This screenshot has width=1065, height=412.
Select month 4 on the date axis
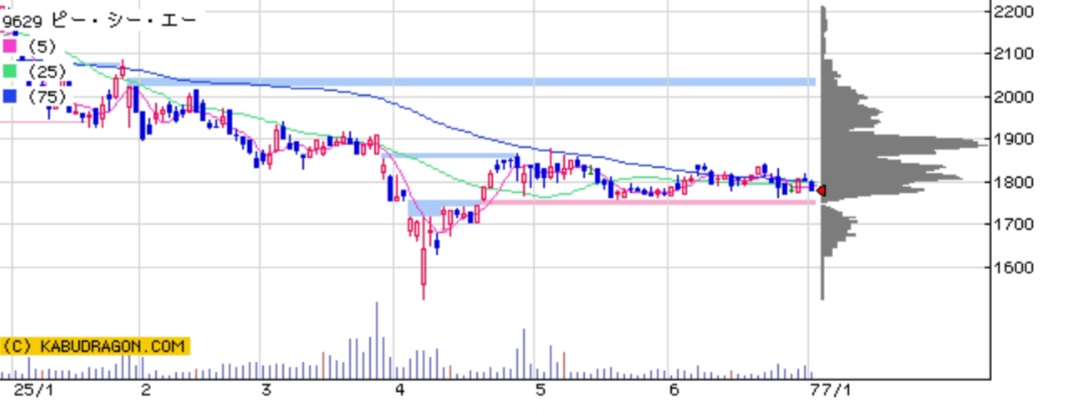click(401, 390)
